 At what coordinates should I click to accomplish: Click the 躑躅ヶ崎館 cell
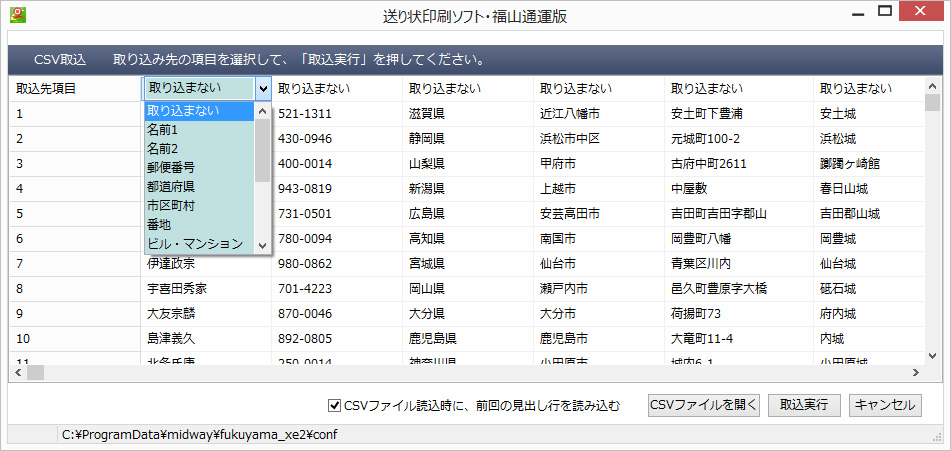pyautogui.click(x=869, y=164)
